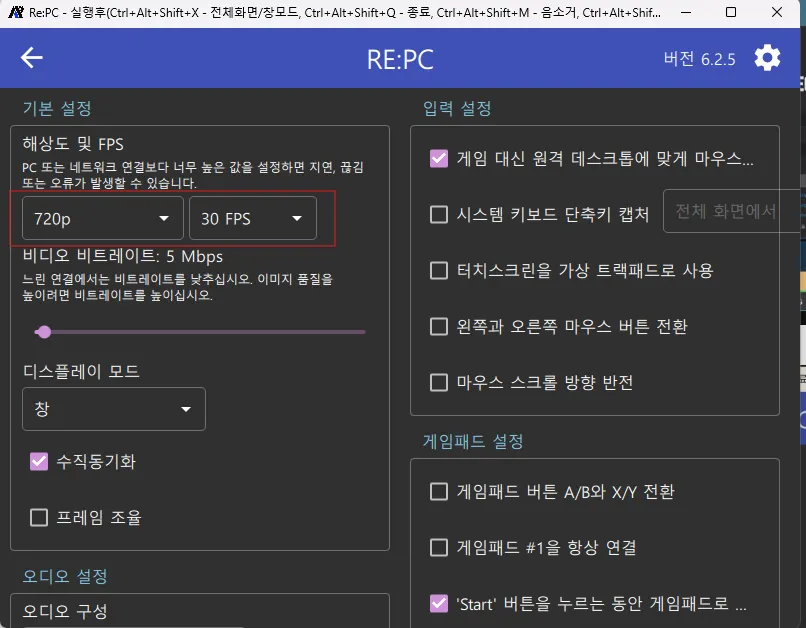Adjust the video bitrate slider handle

(44, 332)
